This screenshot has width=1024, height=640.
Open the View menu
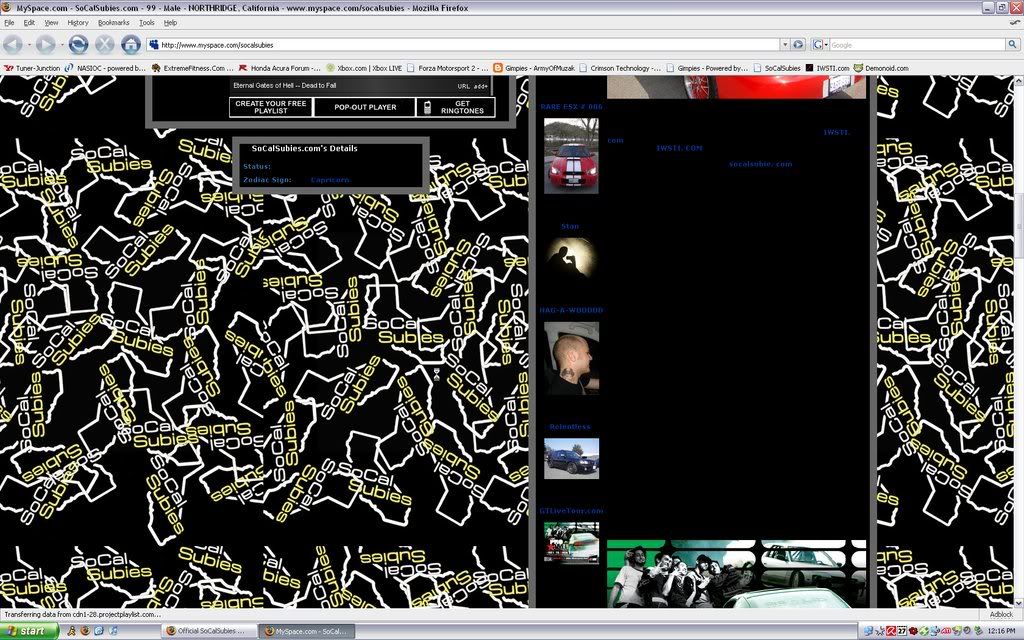pyautogui.click(x=51, y=22)
